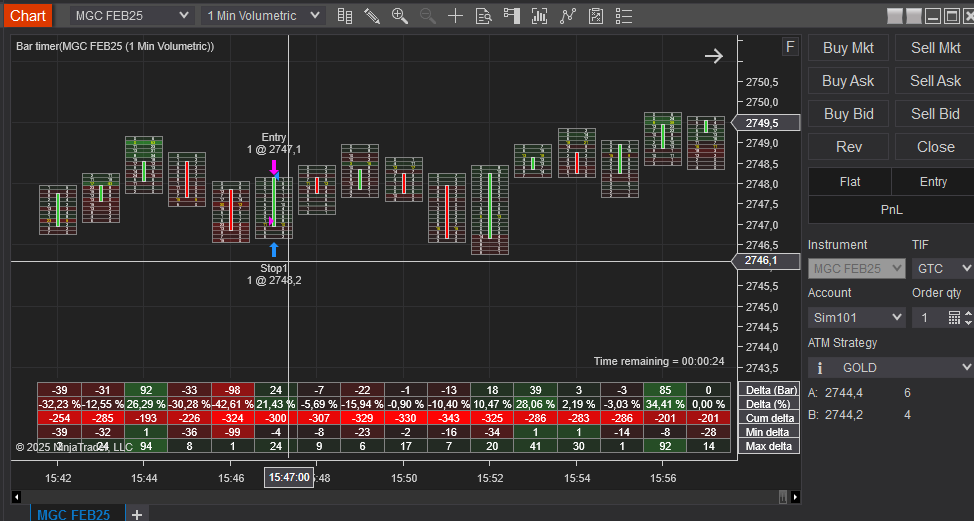Click the Min delta row label
The image size is (974, 521).
tap(769, 432)
